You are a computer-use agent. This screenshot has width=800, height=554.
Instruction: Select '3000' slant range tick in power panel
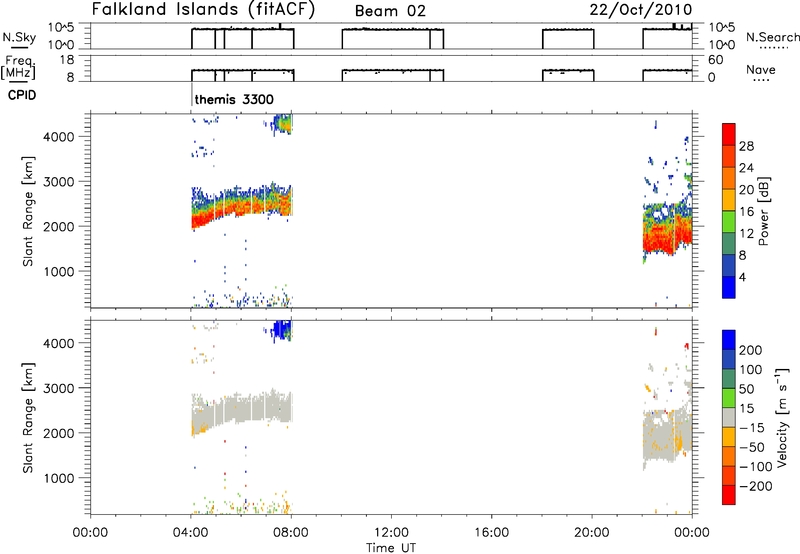[x=59, y=182]
